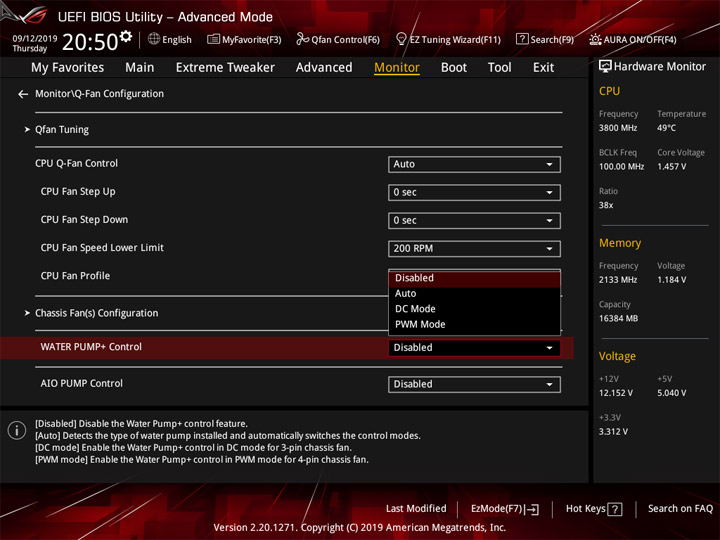Open AIO PUMP Control dropdown
This screenshot has height=540, width=720.
[474, 384]
